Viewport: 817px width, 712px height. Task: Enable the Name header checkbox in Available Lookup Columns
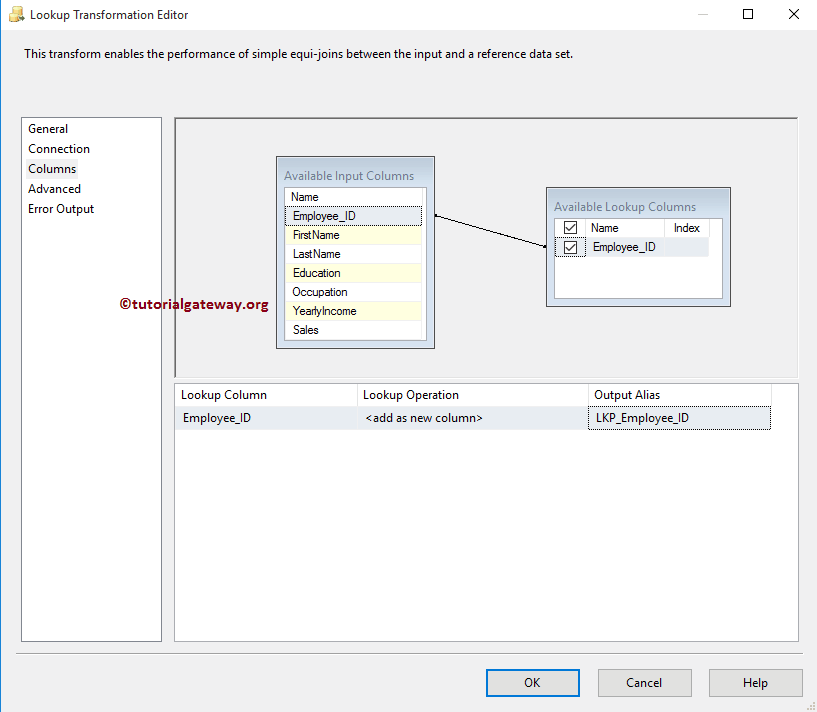(570, 227)
